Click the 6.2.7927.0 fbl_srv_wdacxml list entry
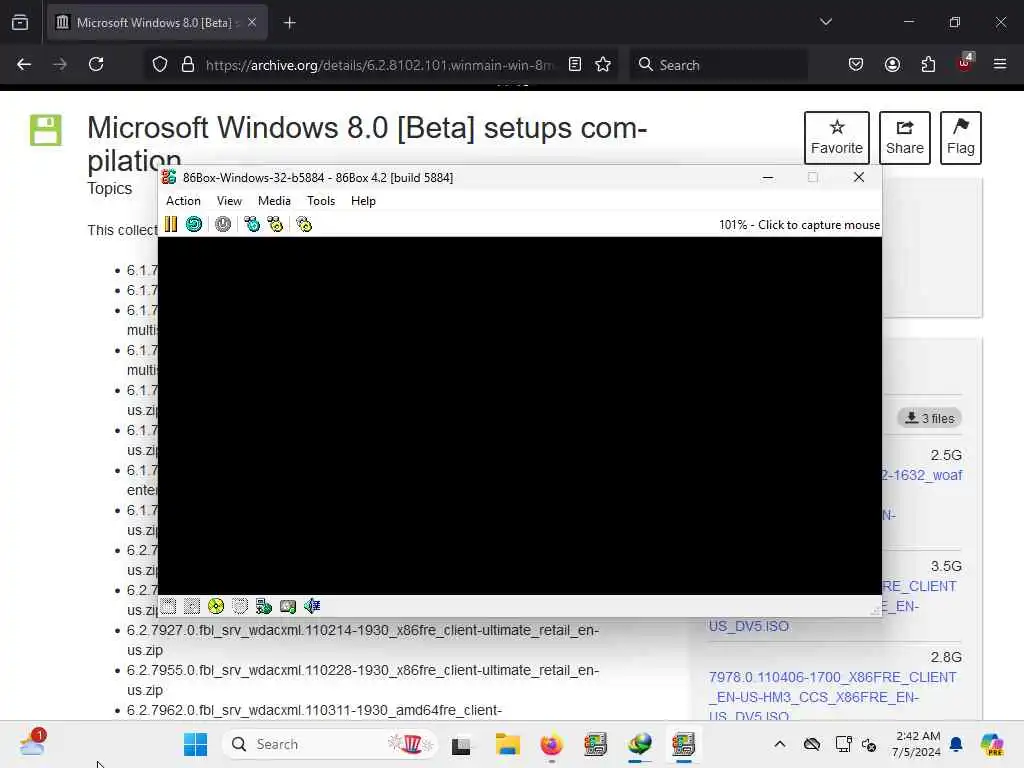The height and width of the screenshot is (768, 1024). pyautogui.click(x=362, y=640)
